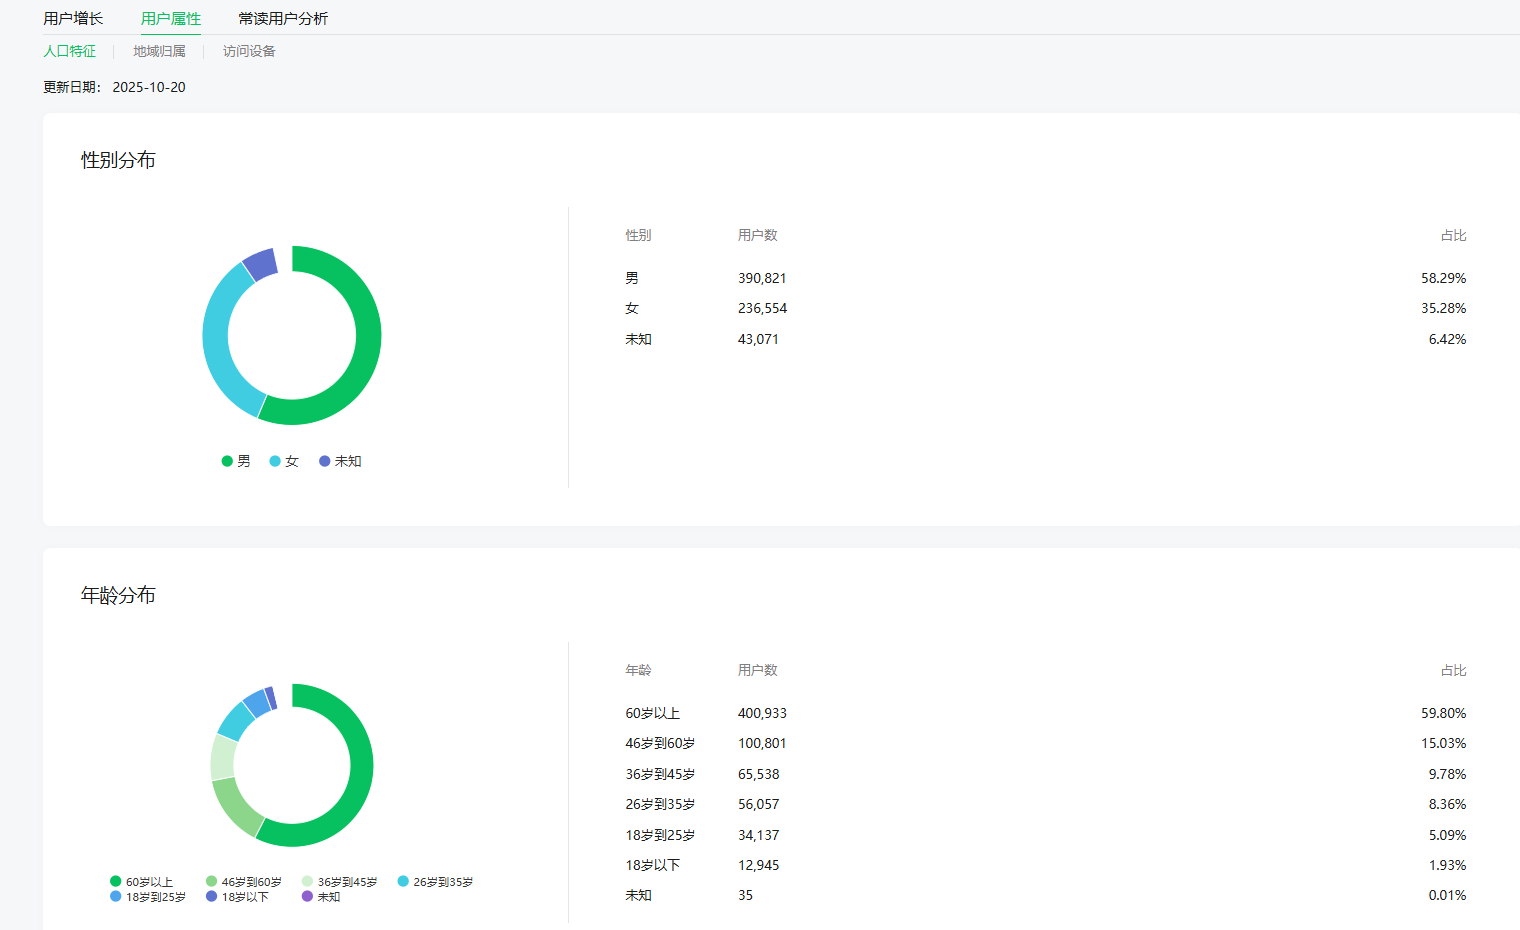Hide the 18岁以下 legend series
1520x930 pixels.
tap(237, 897)
